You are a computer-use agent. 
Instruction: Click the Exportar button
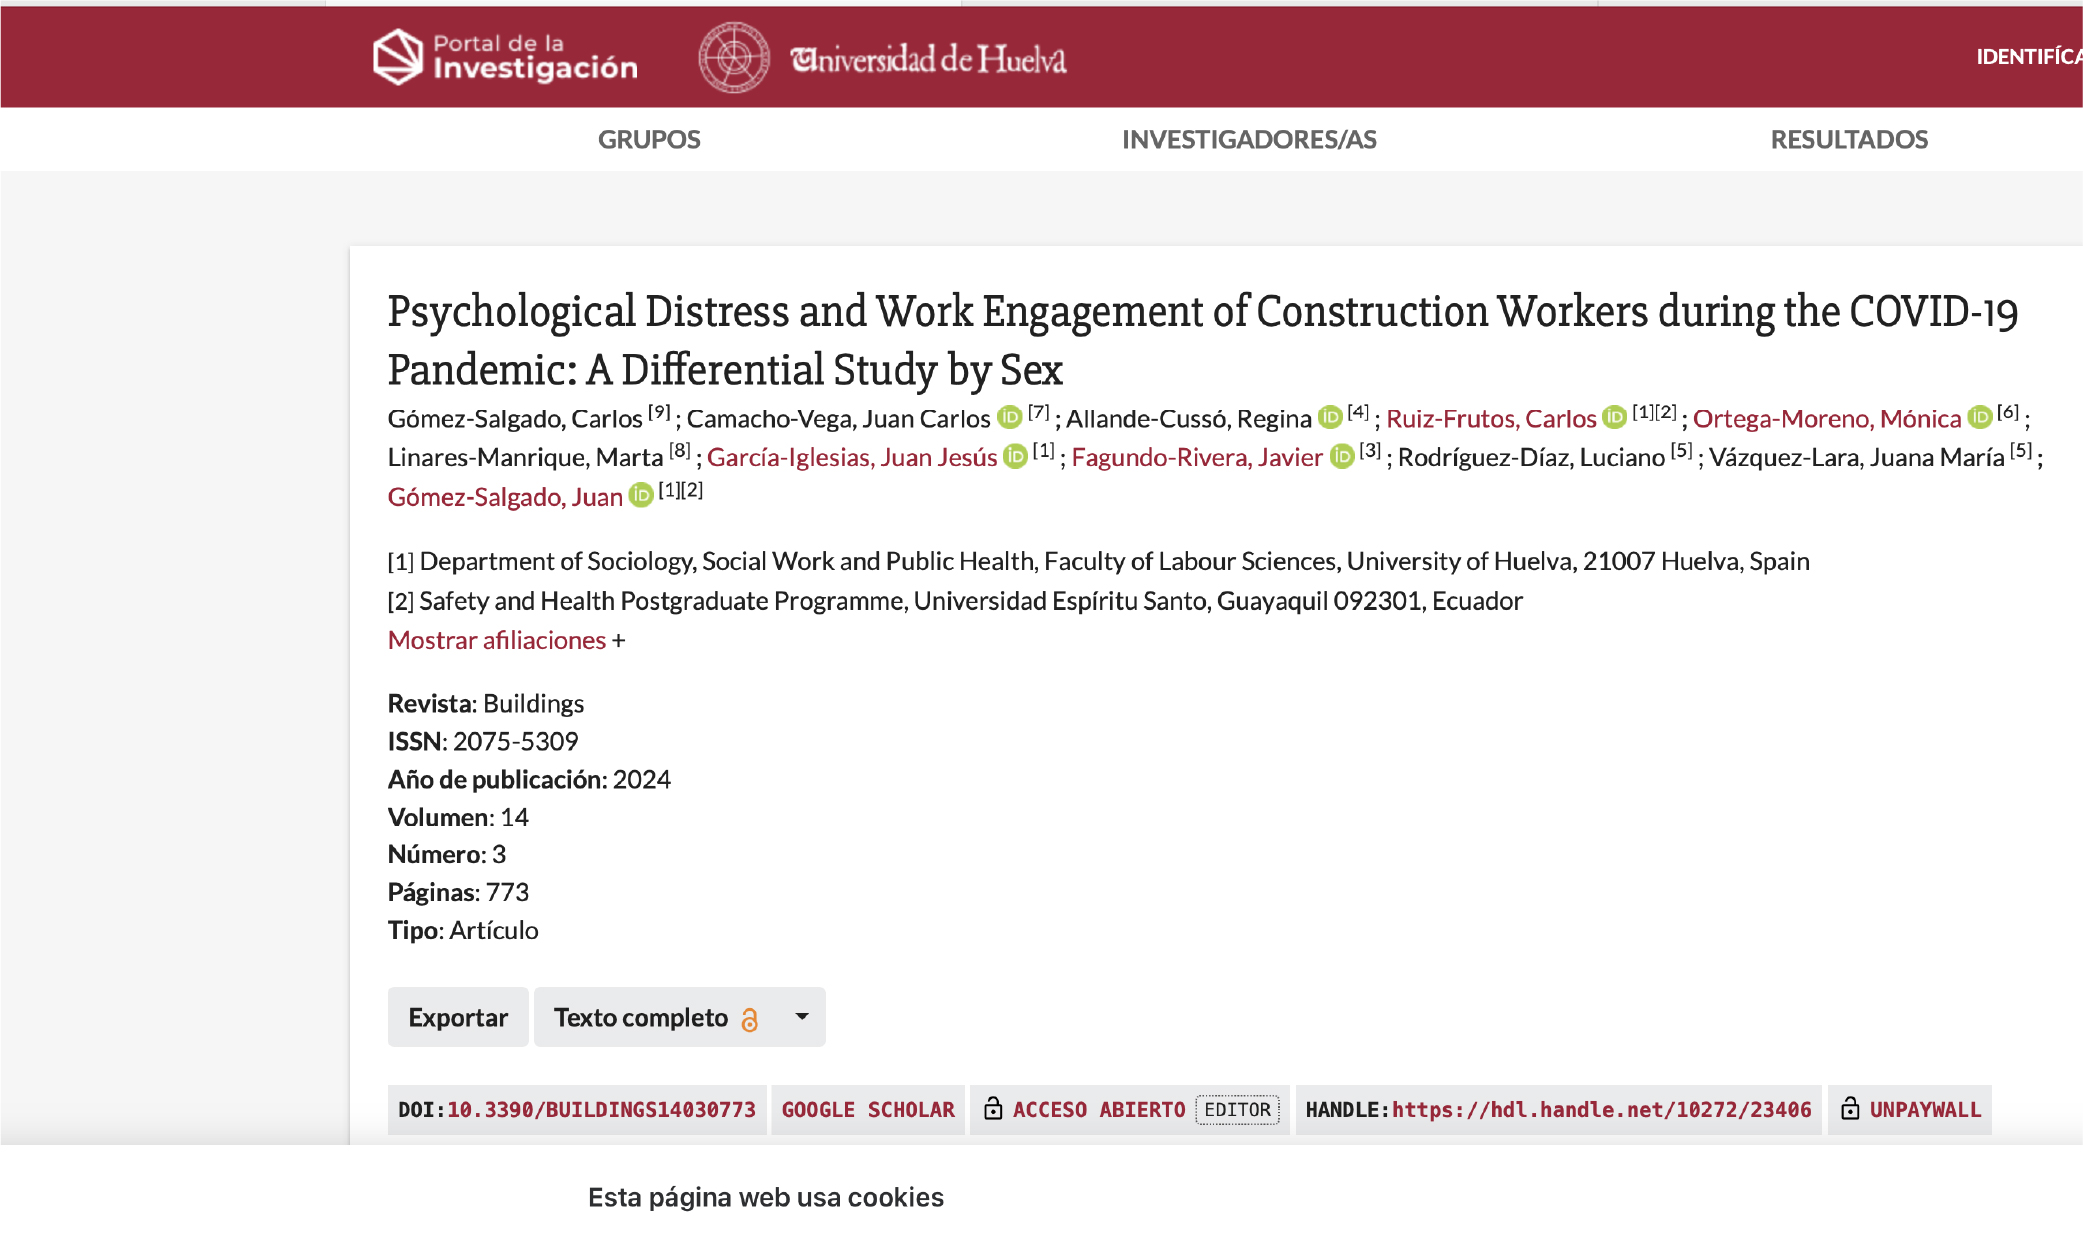point(458,1017)
